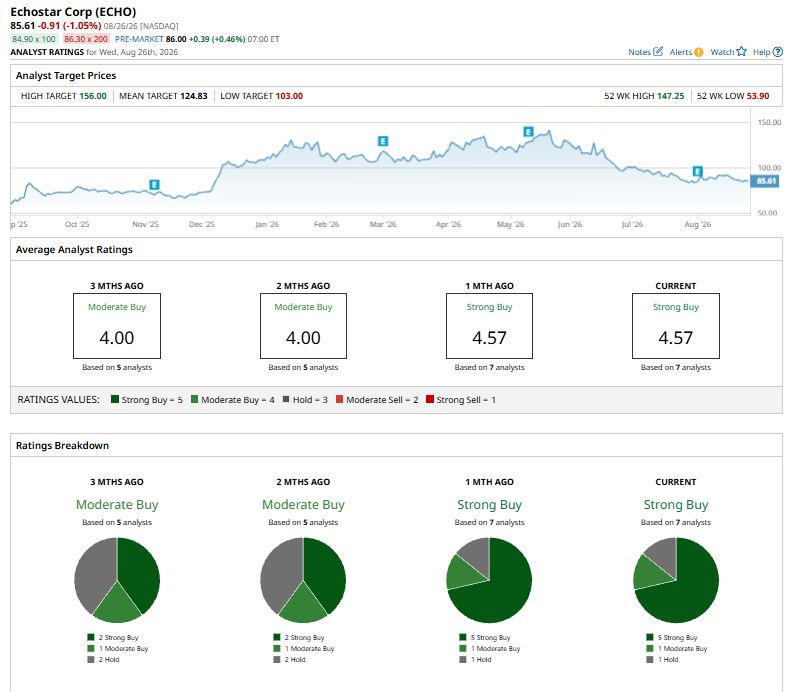The image size is (795, 692).
Task: Click the Hold = 3 legend swatch
Action: pos(286,399)
